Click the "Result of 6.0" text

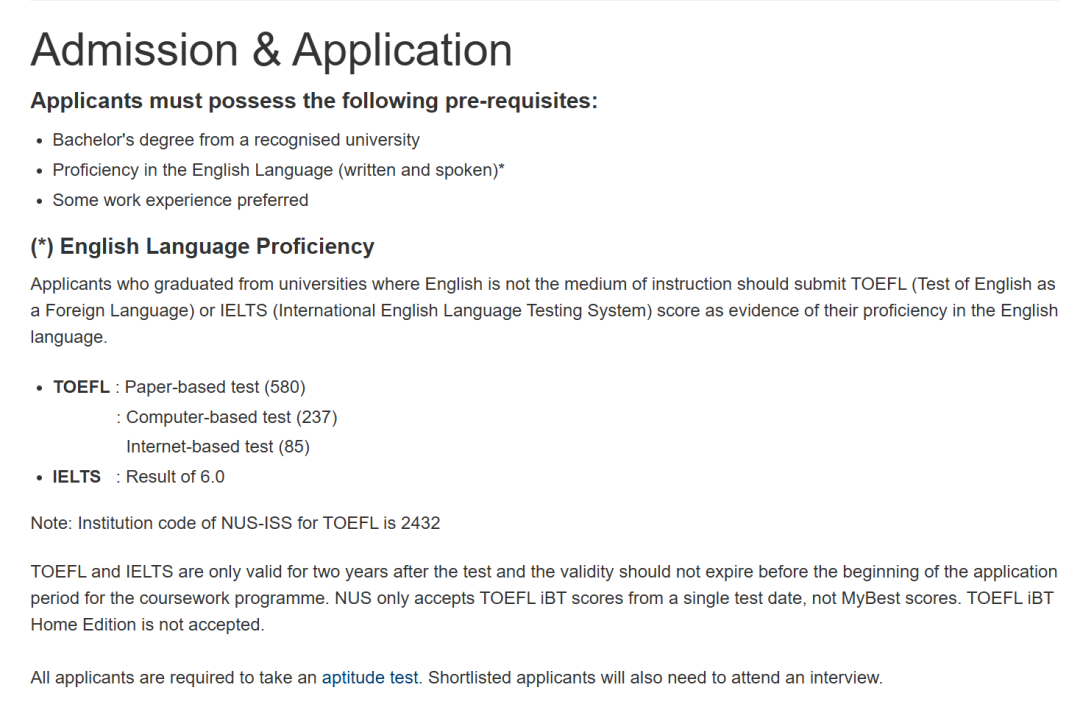point(175,477)
